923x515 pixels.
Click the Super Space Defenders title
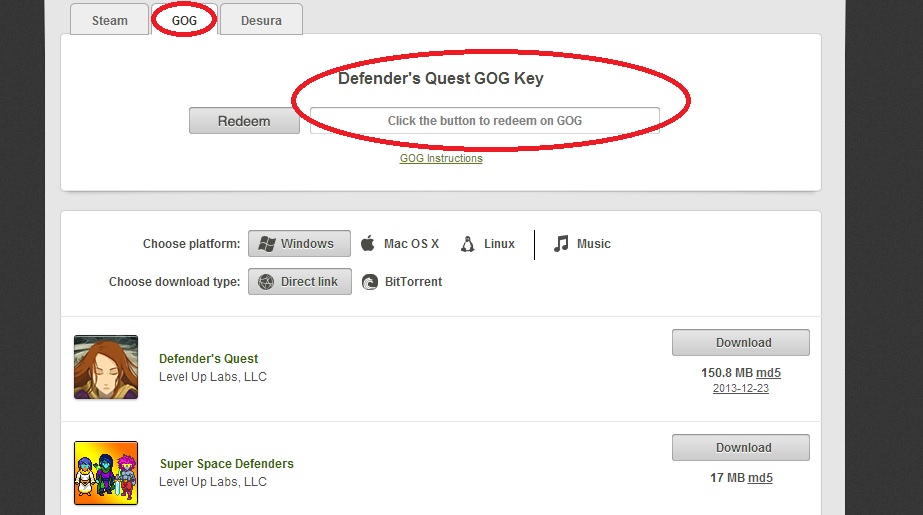[227, 464]
